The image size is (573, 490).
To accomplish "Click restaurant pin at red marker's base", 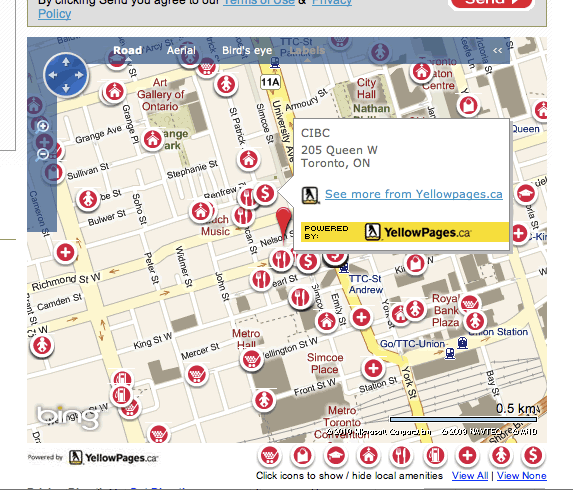I will tap(281, 259).
